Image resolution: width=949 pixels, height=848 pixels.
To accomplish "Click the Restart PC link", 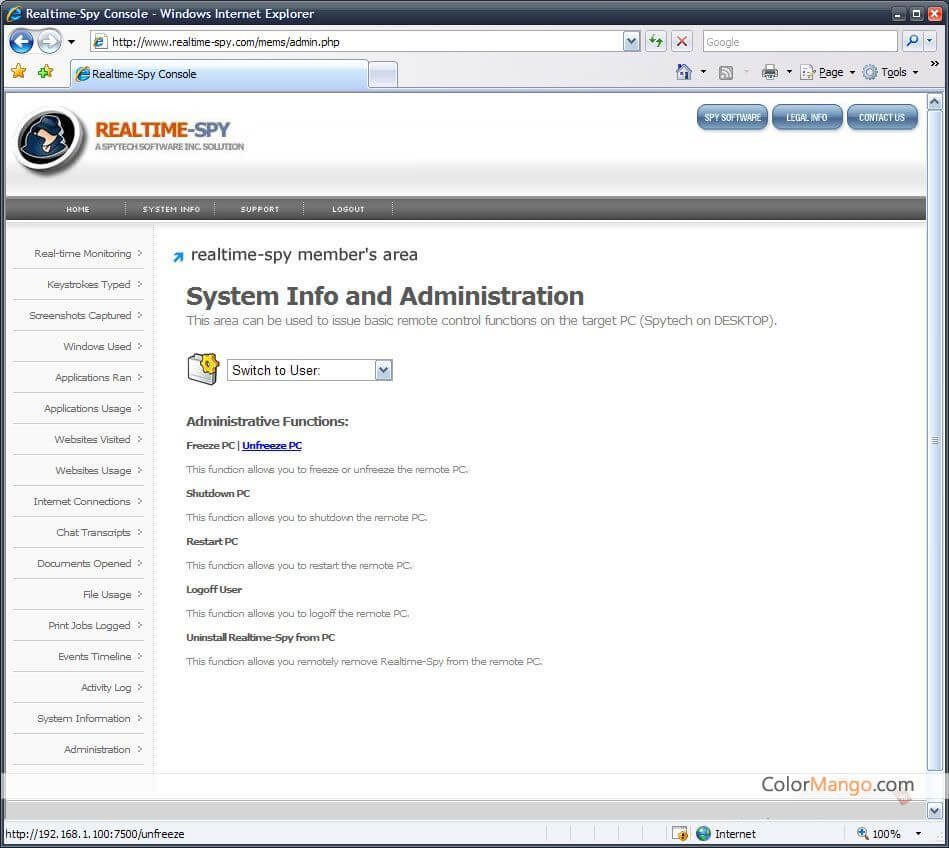I will tap(212, 541).
